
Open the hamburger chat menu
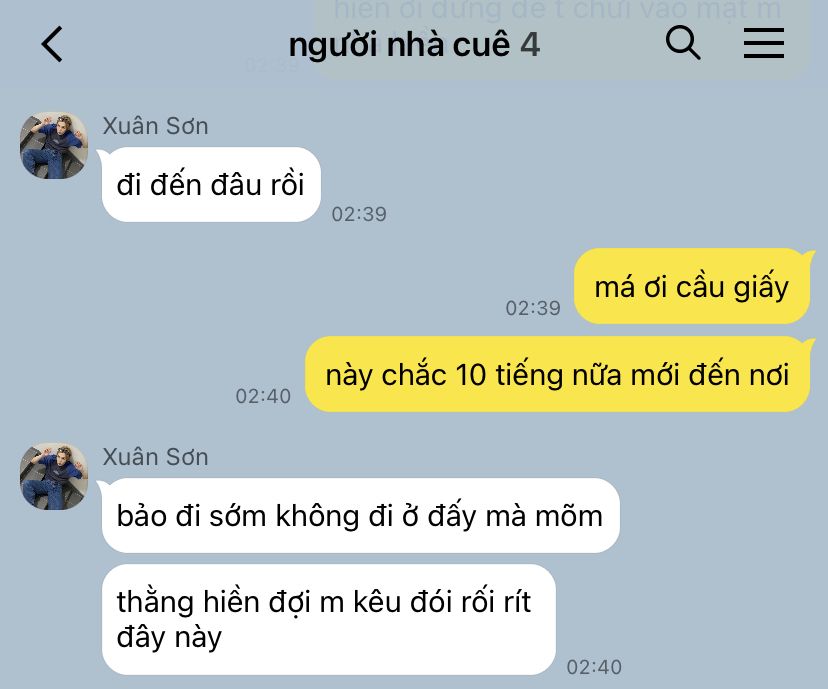pyautogui.click(x=764, y=43)
